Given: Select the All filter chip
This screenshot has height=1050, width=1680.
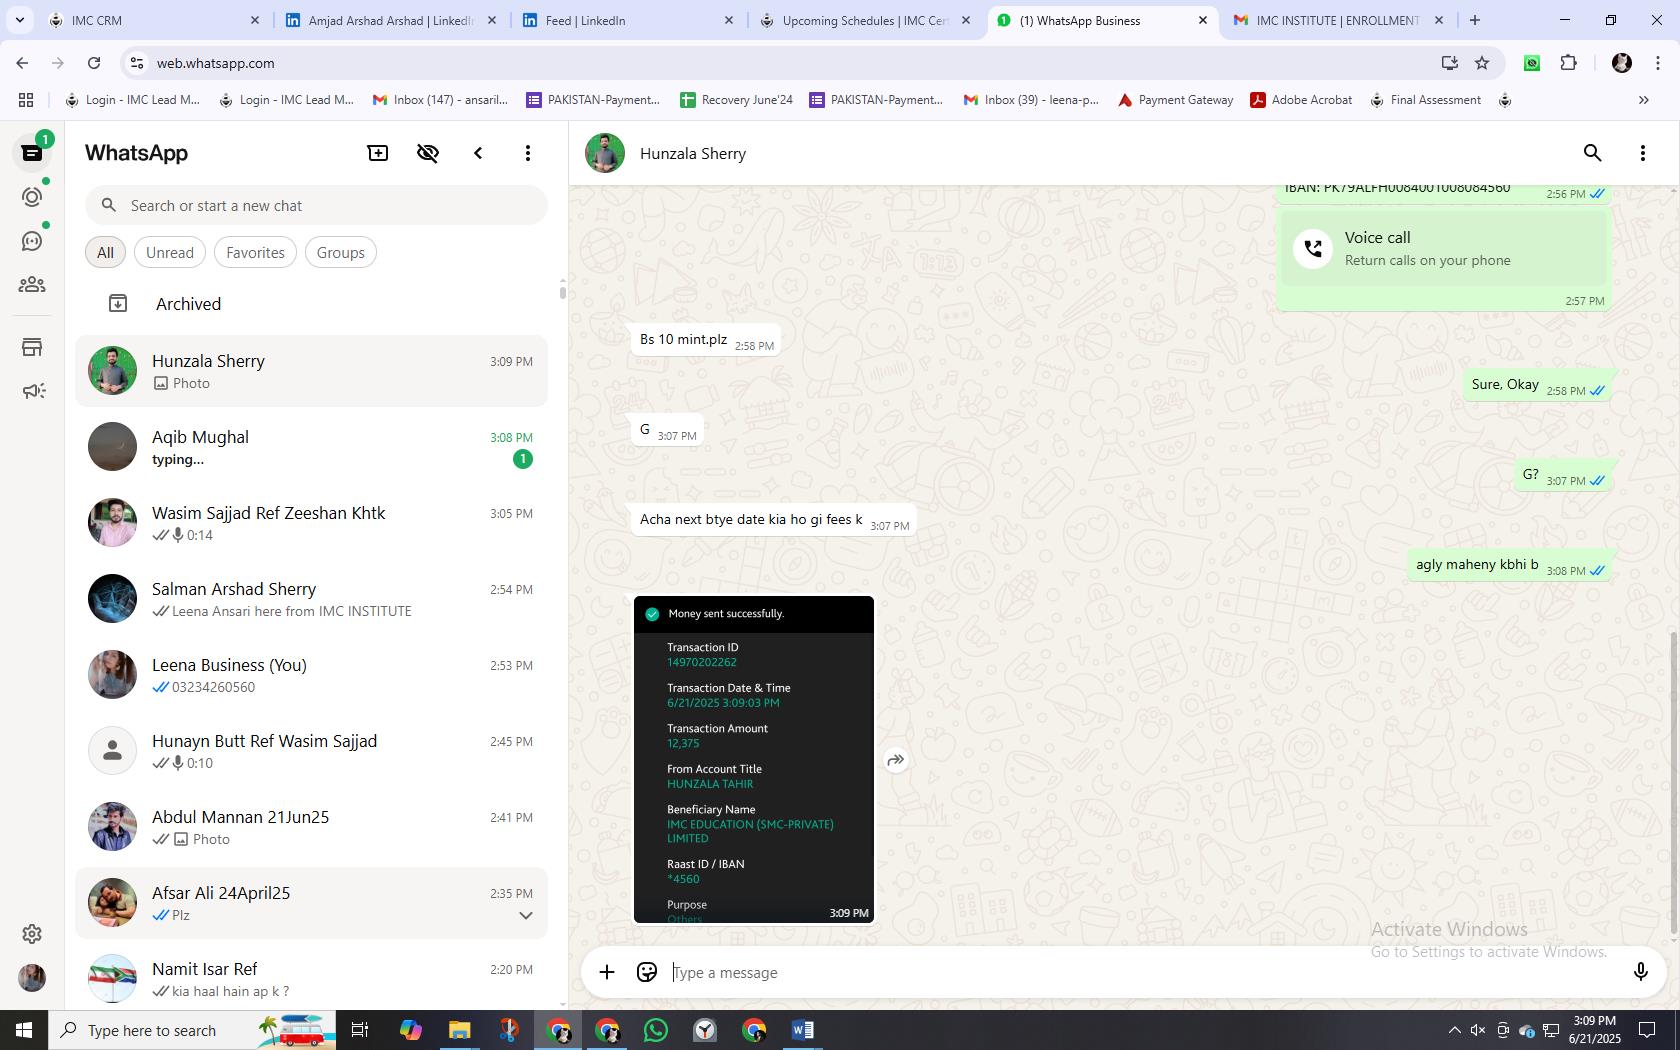Looking at the screenshot, I should [x=105, y=252].
